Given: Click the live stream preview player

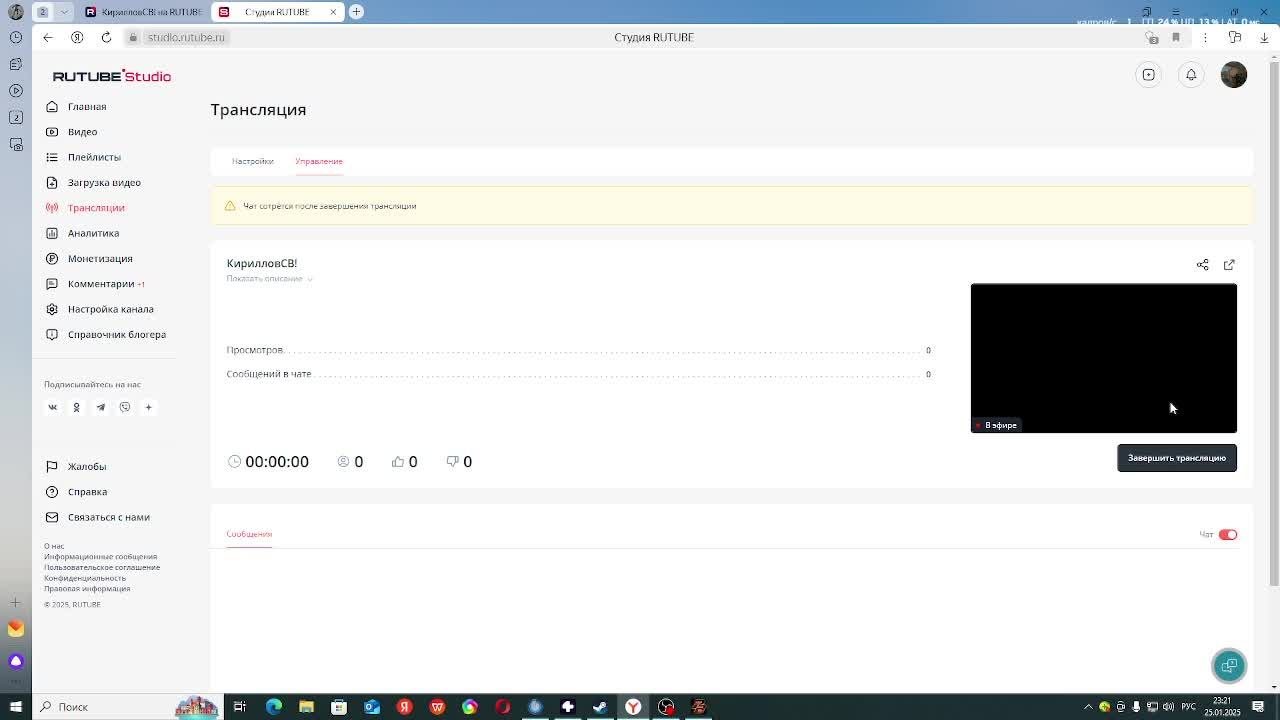Looking at the screenshot, I should pos(1104,358).
